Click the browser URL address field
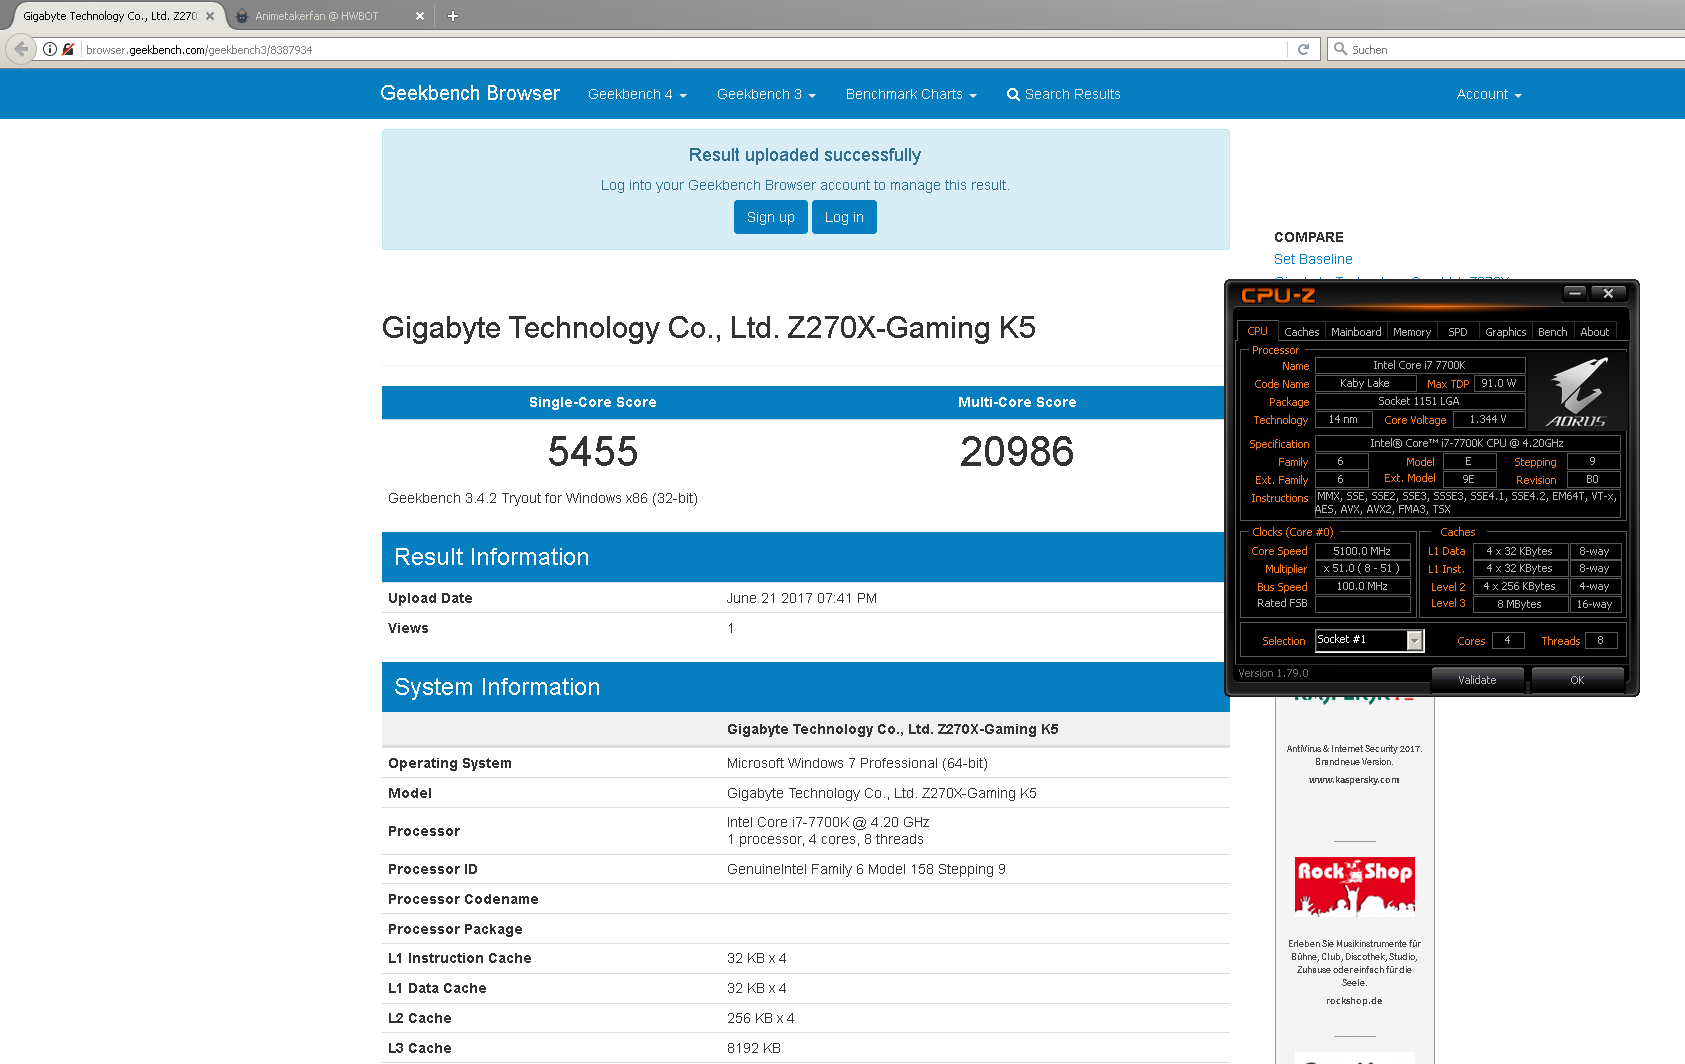 (684, 49)
